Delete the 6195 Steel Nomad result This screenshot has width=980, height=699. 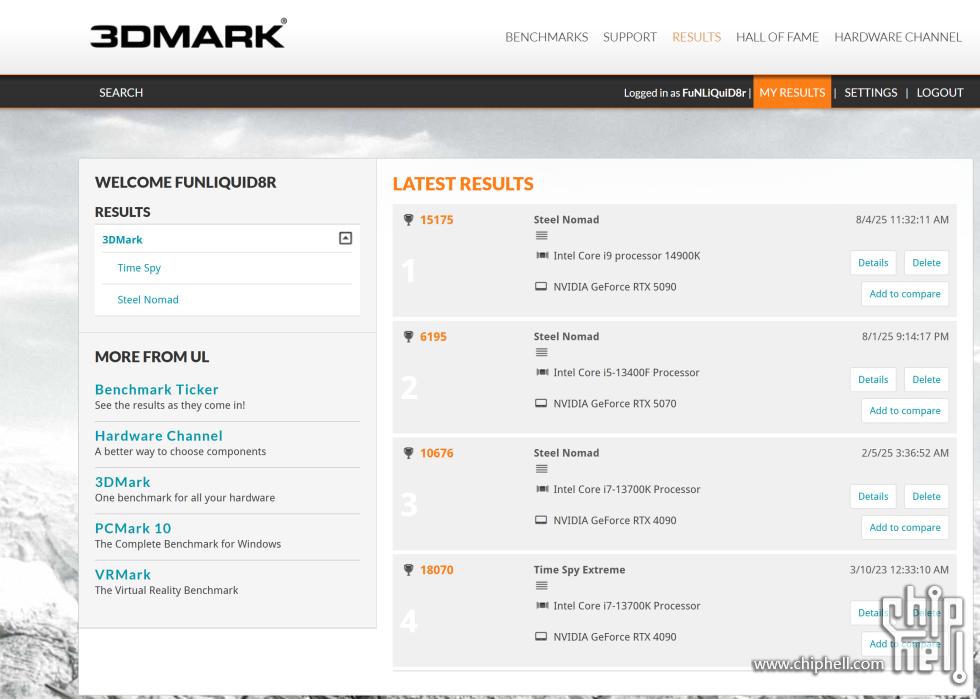[x=926, y=380]
